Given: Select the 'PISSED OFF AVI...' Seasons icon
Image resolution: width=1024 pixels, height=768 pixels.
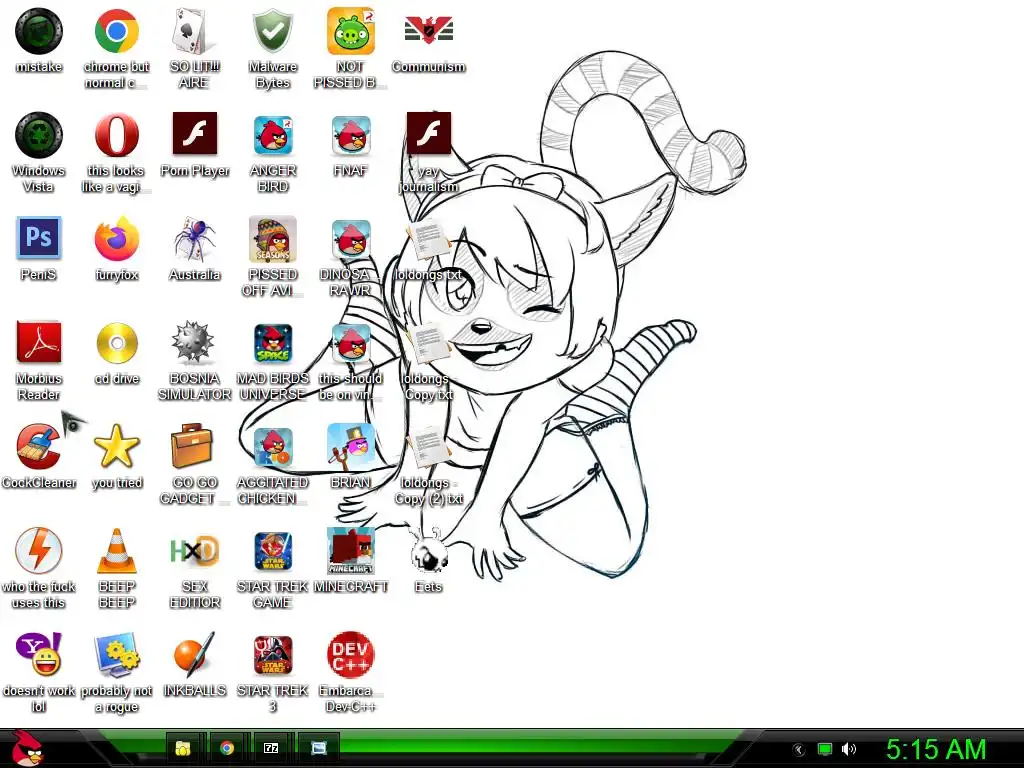Looking at the screenshot, I should (272, 239).
